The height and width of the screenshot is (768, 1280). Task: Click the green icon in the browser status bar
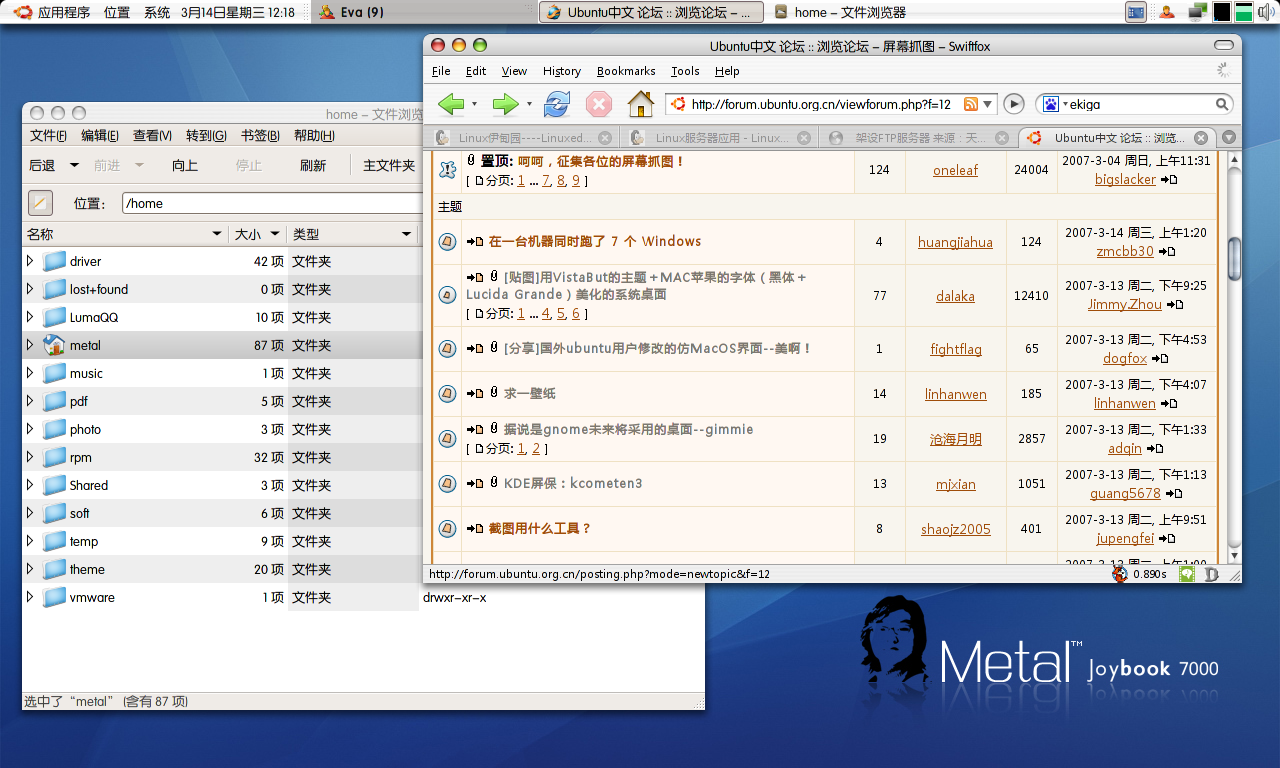[x=1187, y=574]
